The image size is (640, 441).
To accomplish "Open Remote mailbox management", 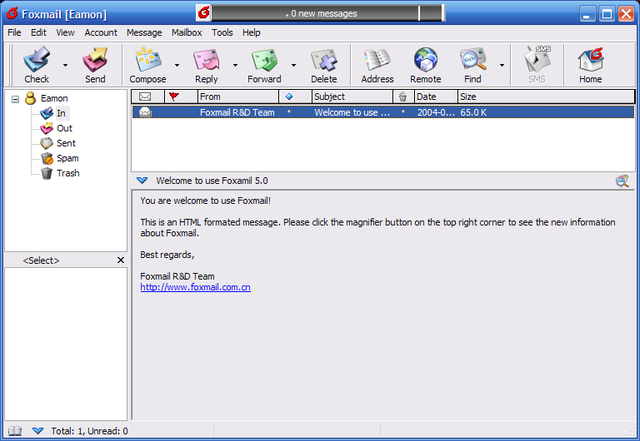I will [425, 65].
